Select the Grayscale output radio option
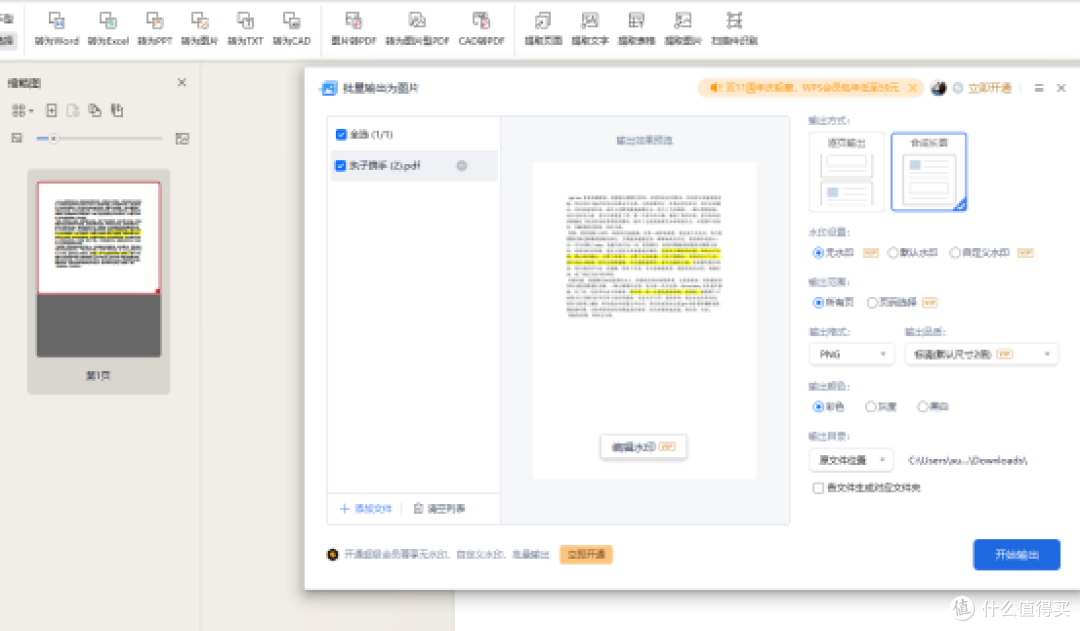The image size is (1080, 631). pyautogui.click(x=871, y=406)
